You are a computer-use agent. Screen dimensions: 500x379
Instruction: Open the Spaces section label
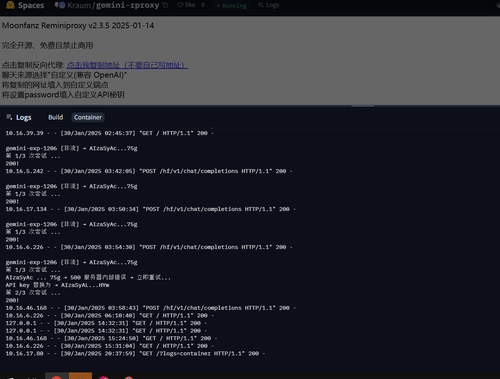pyautogui.click(x=31, y=5)
